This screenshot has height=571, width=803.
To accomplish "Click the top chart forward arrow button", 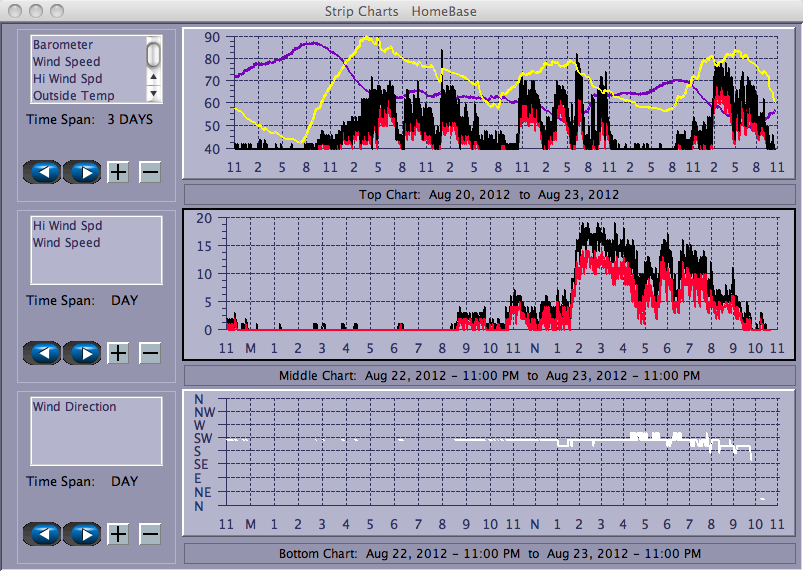I will pyautogui.click(x=83, y=172).
